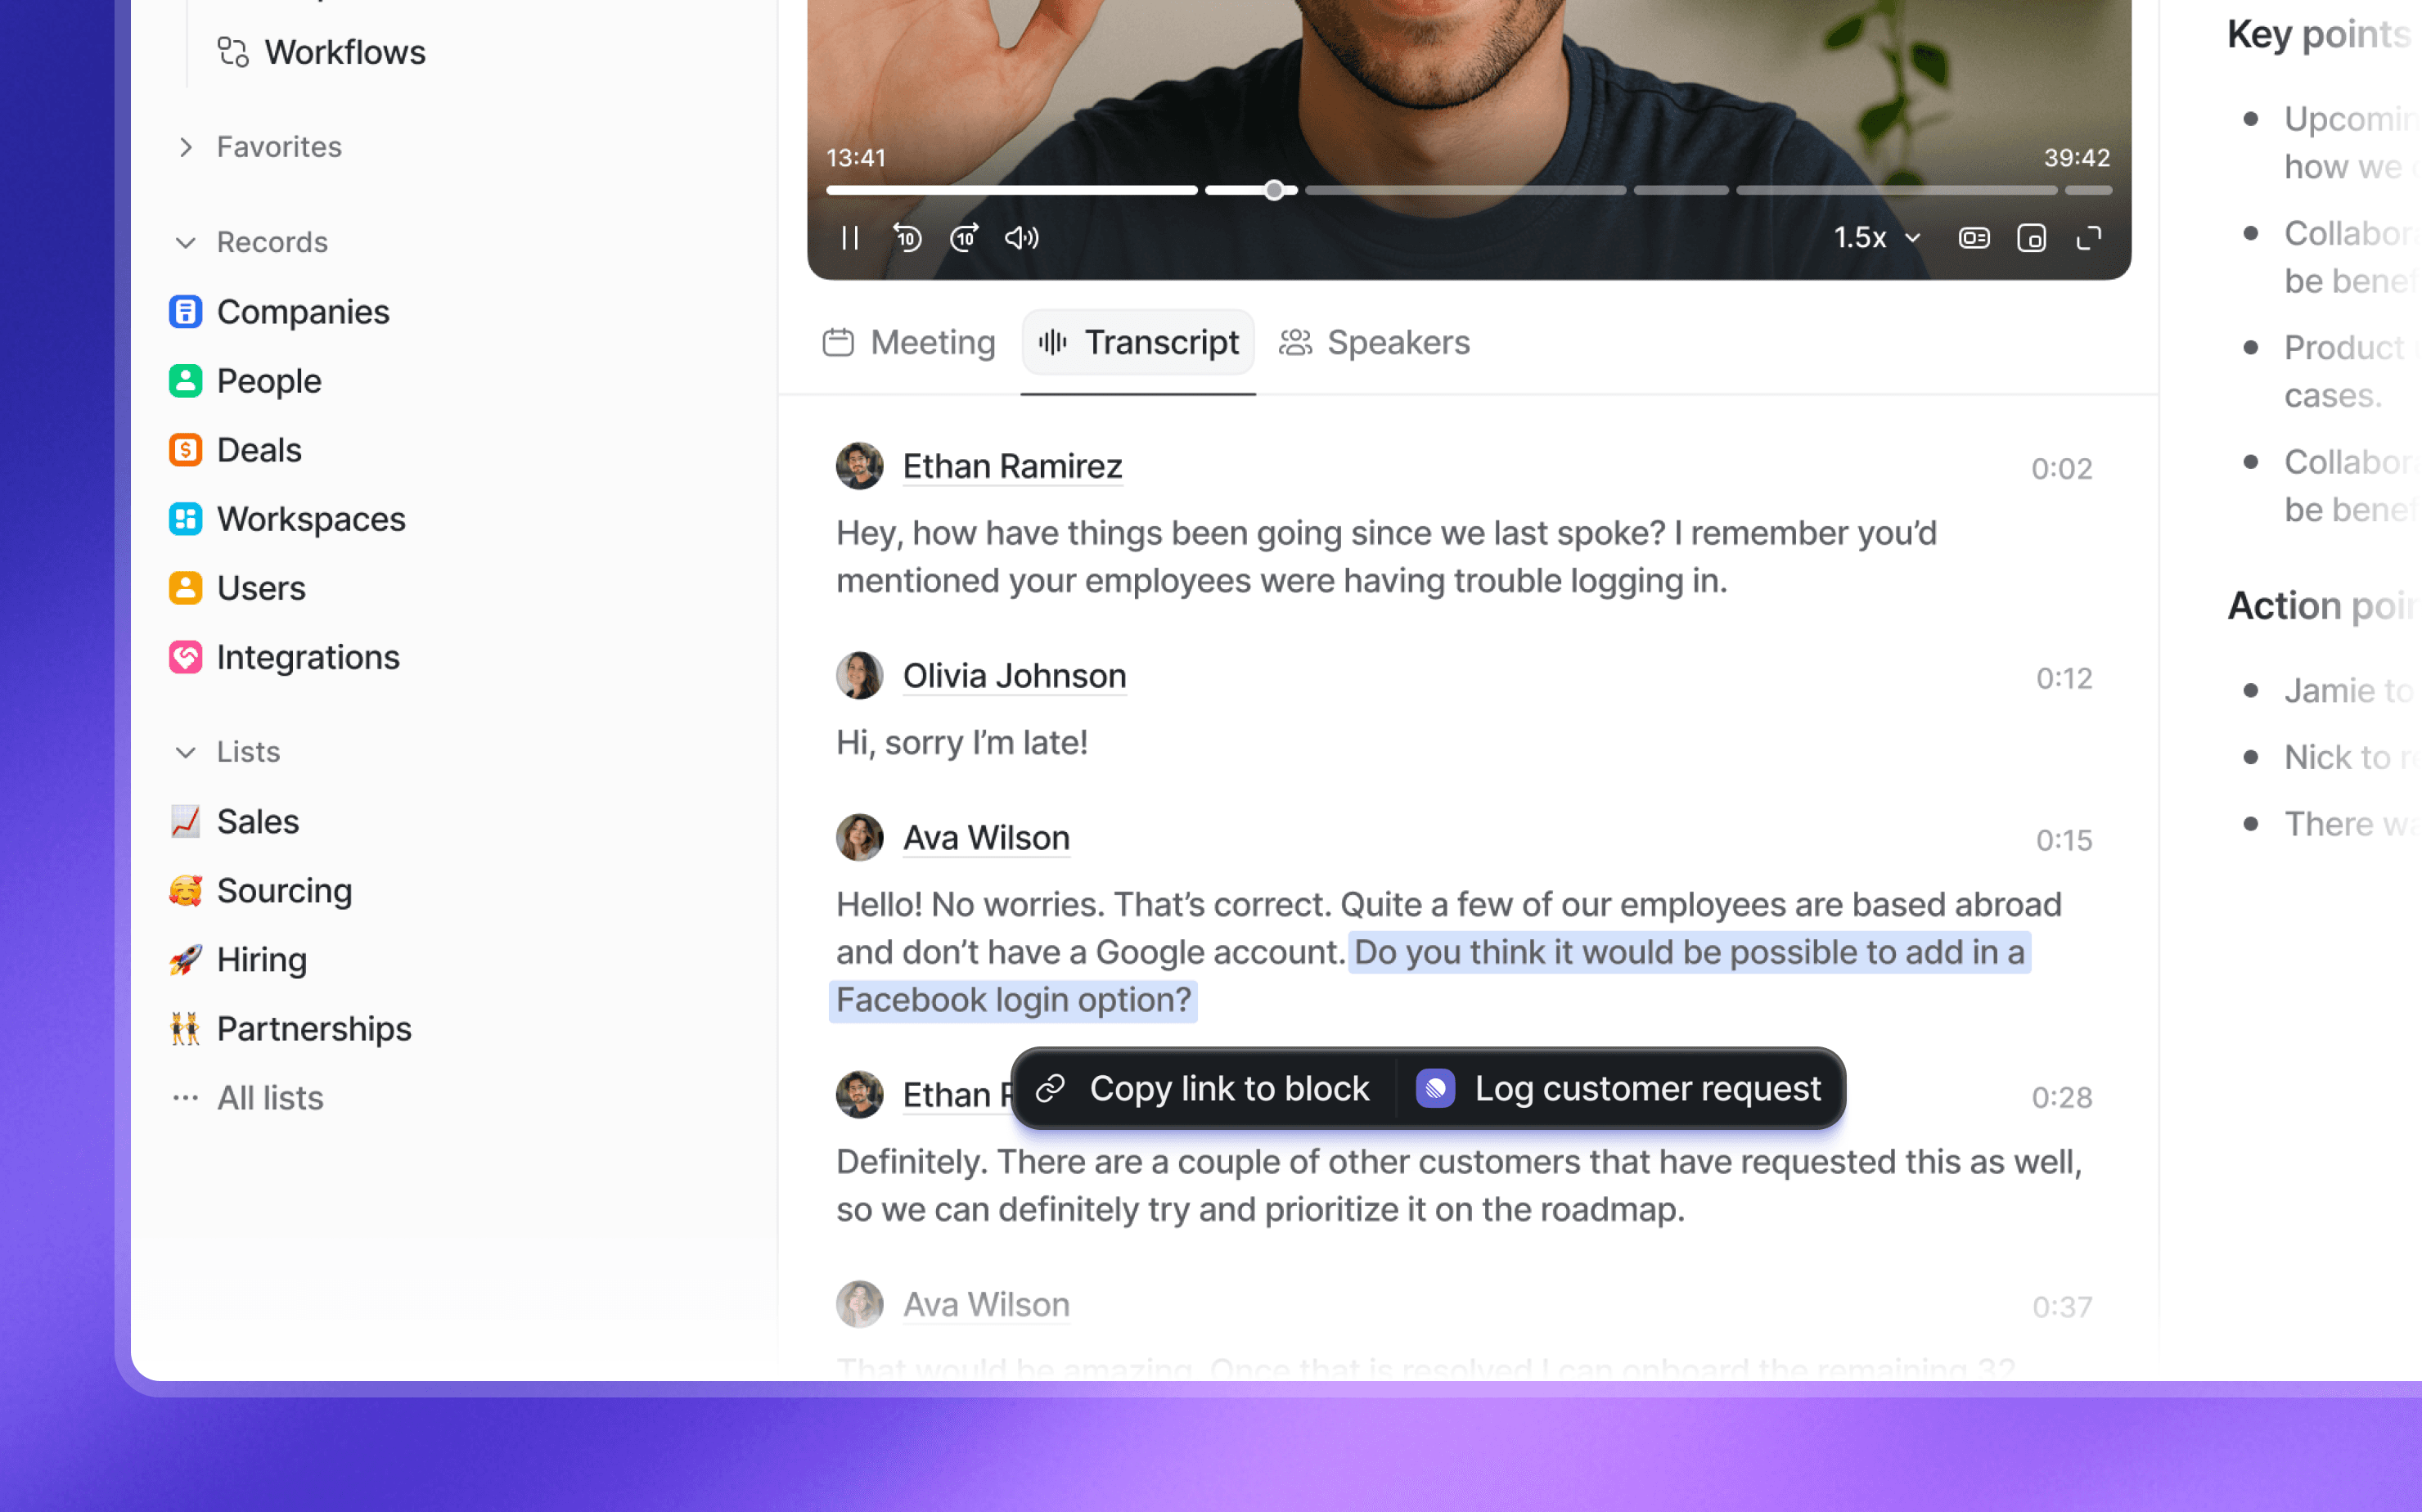The image size is (2422, 1512).
Task: Click the video progress slider handle
Action: pyautogui.click(x=1274, y=190)
